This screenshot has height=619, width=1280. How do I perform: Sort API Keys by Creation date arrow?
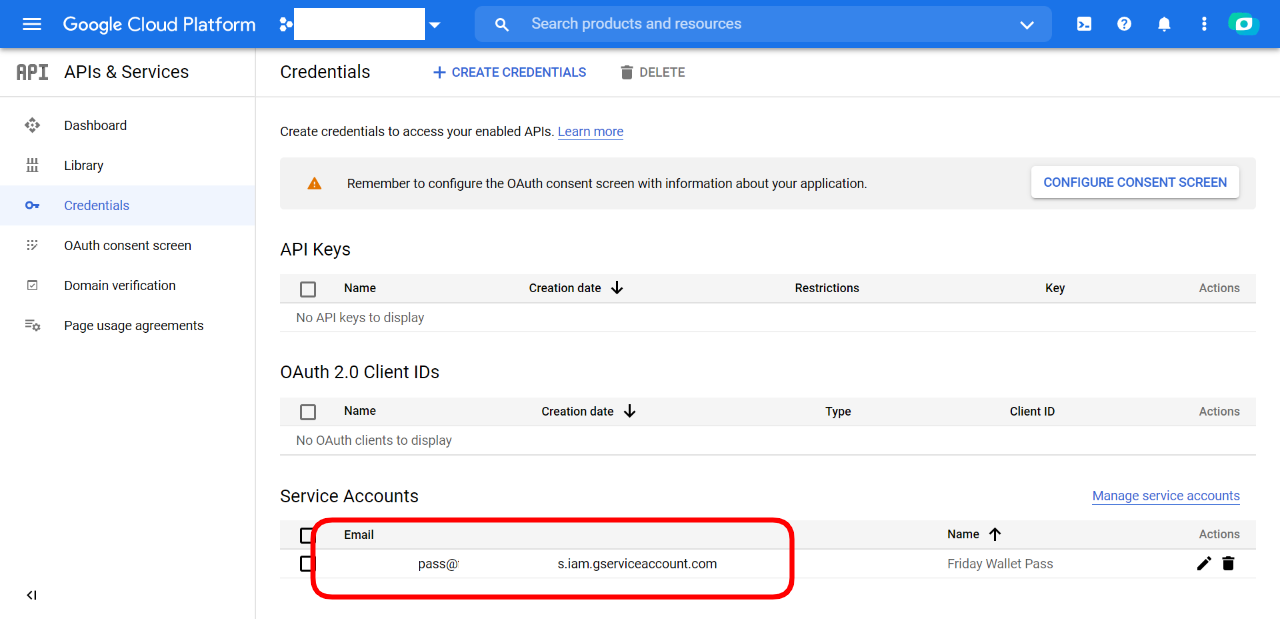coord(617,288)
